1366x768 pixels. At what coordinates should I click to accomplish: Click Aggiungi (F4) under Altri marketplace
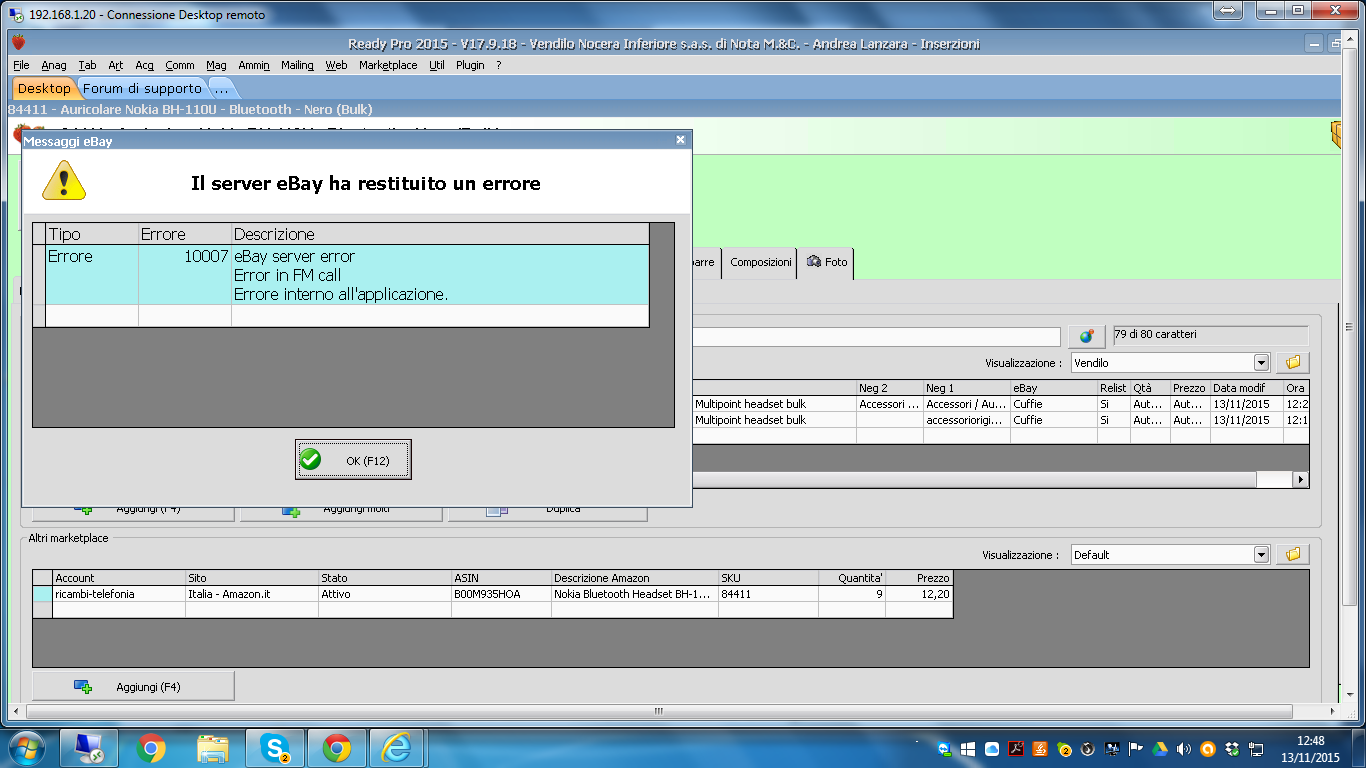point(134,687)
